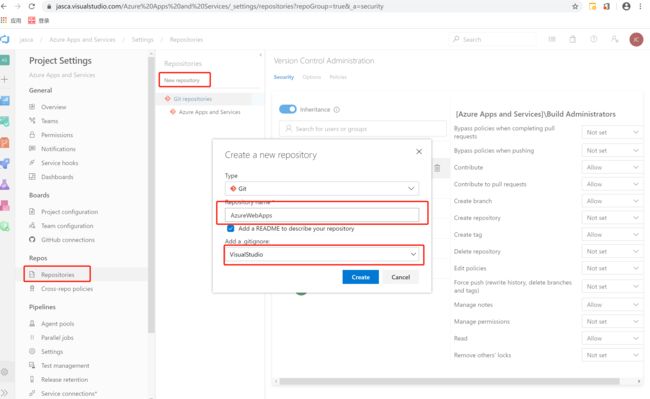This screenshot has width=650, height=399.
Task: Click the browser reload icon
Action: click(32, 6)
